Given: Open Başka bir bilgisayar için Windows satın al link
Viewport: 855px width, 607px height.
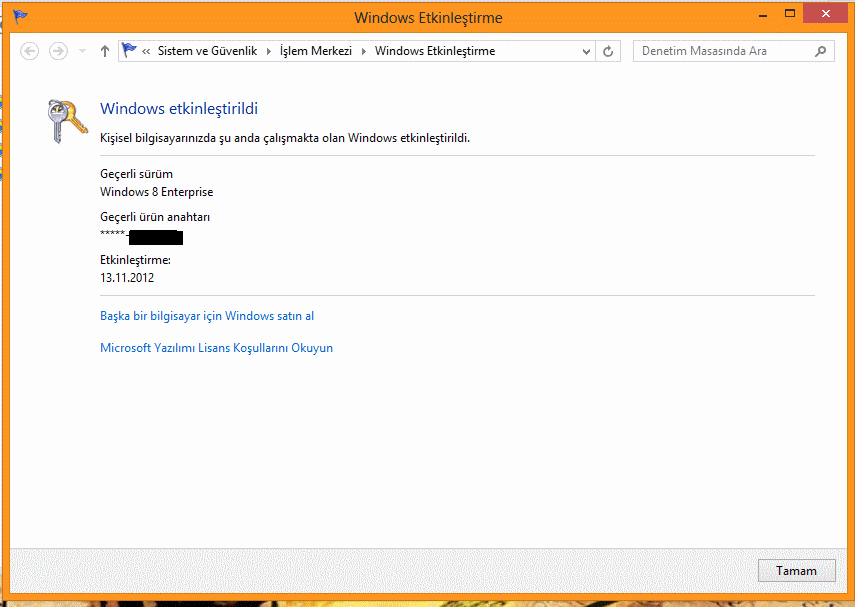Looking at the screenshot, I should coord(207,316).
